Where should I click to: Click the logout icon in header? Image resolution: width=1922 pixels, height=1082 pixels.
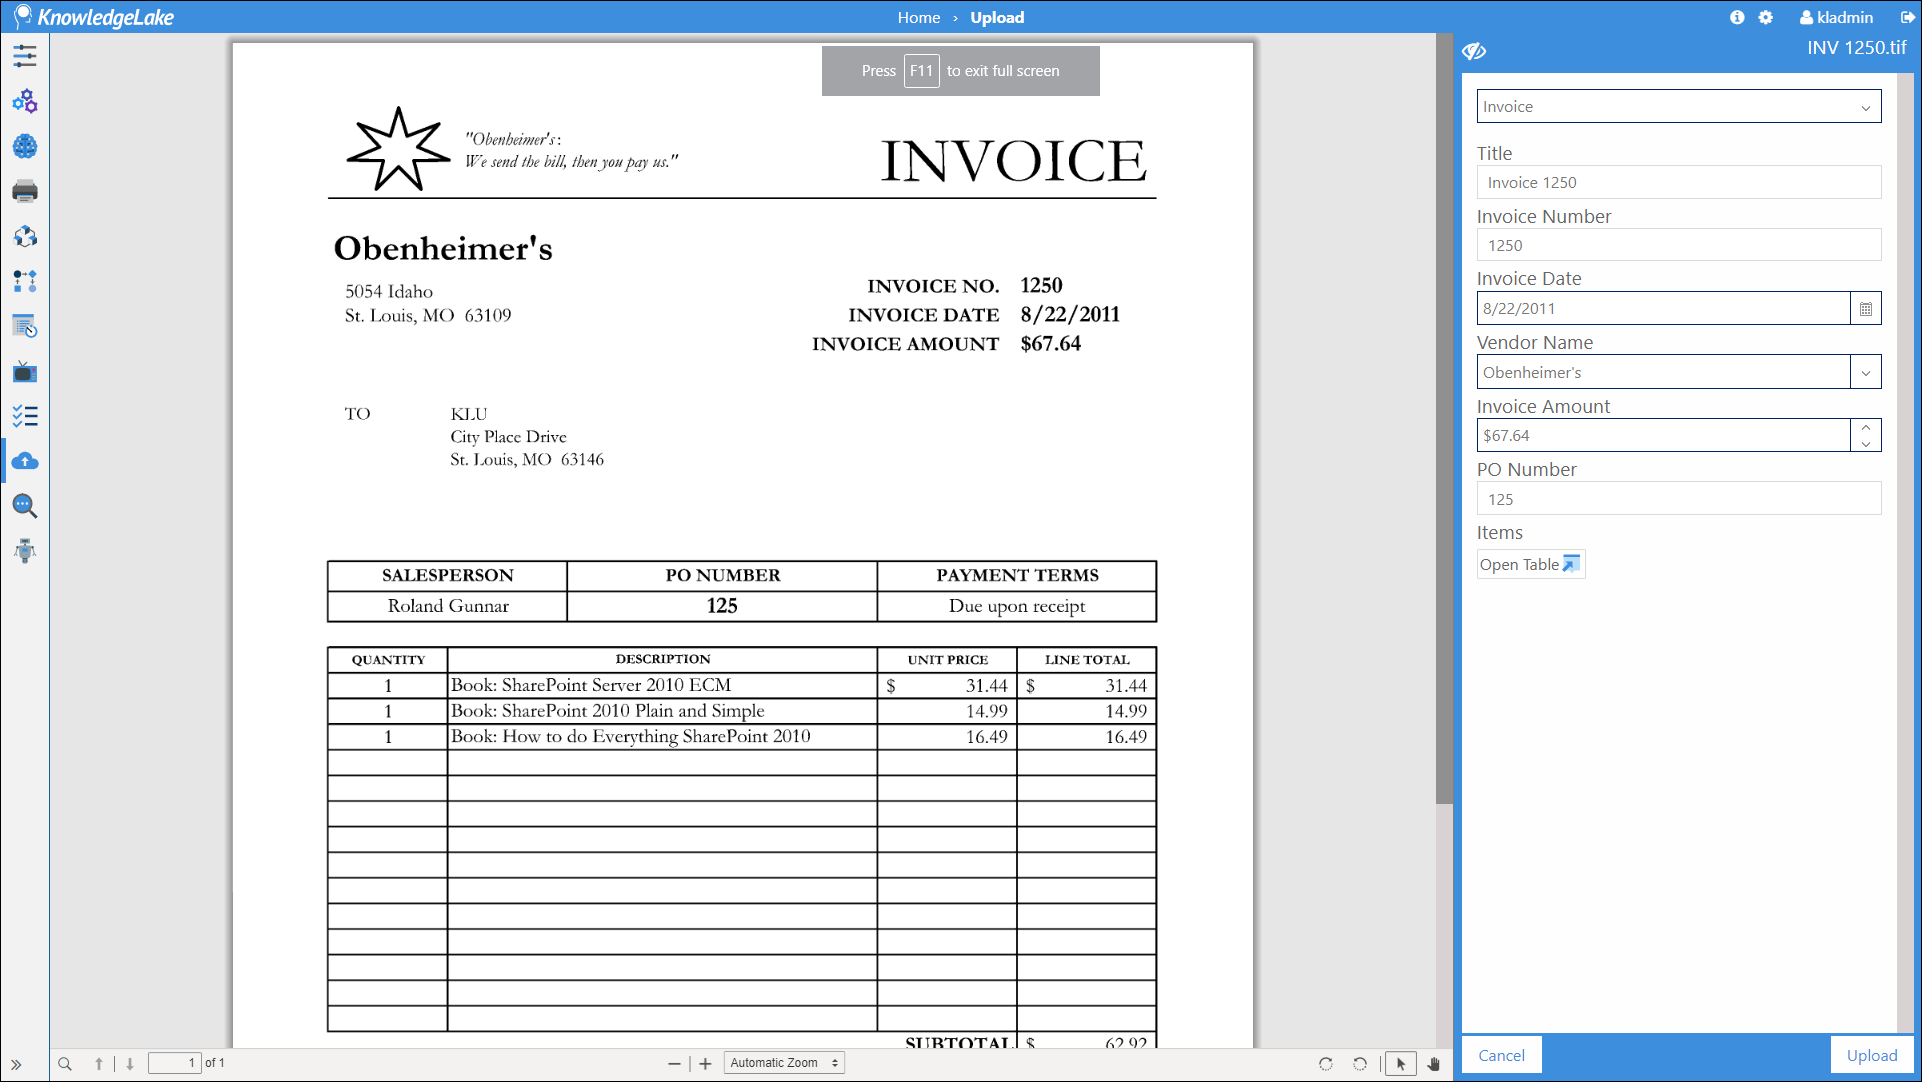click(1907, 17)
